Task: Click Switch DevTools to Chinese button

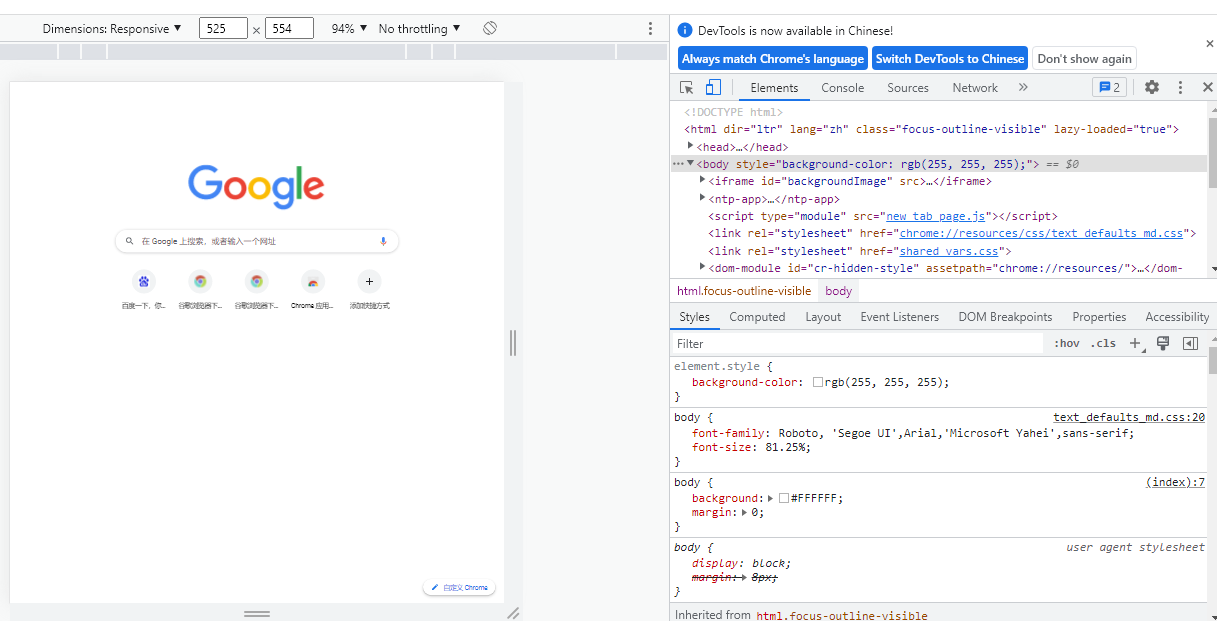Action: point(950,59)
